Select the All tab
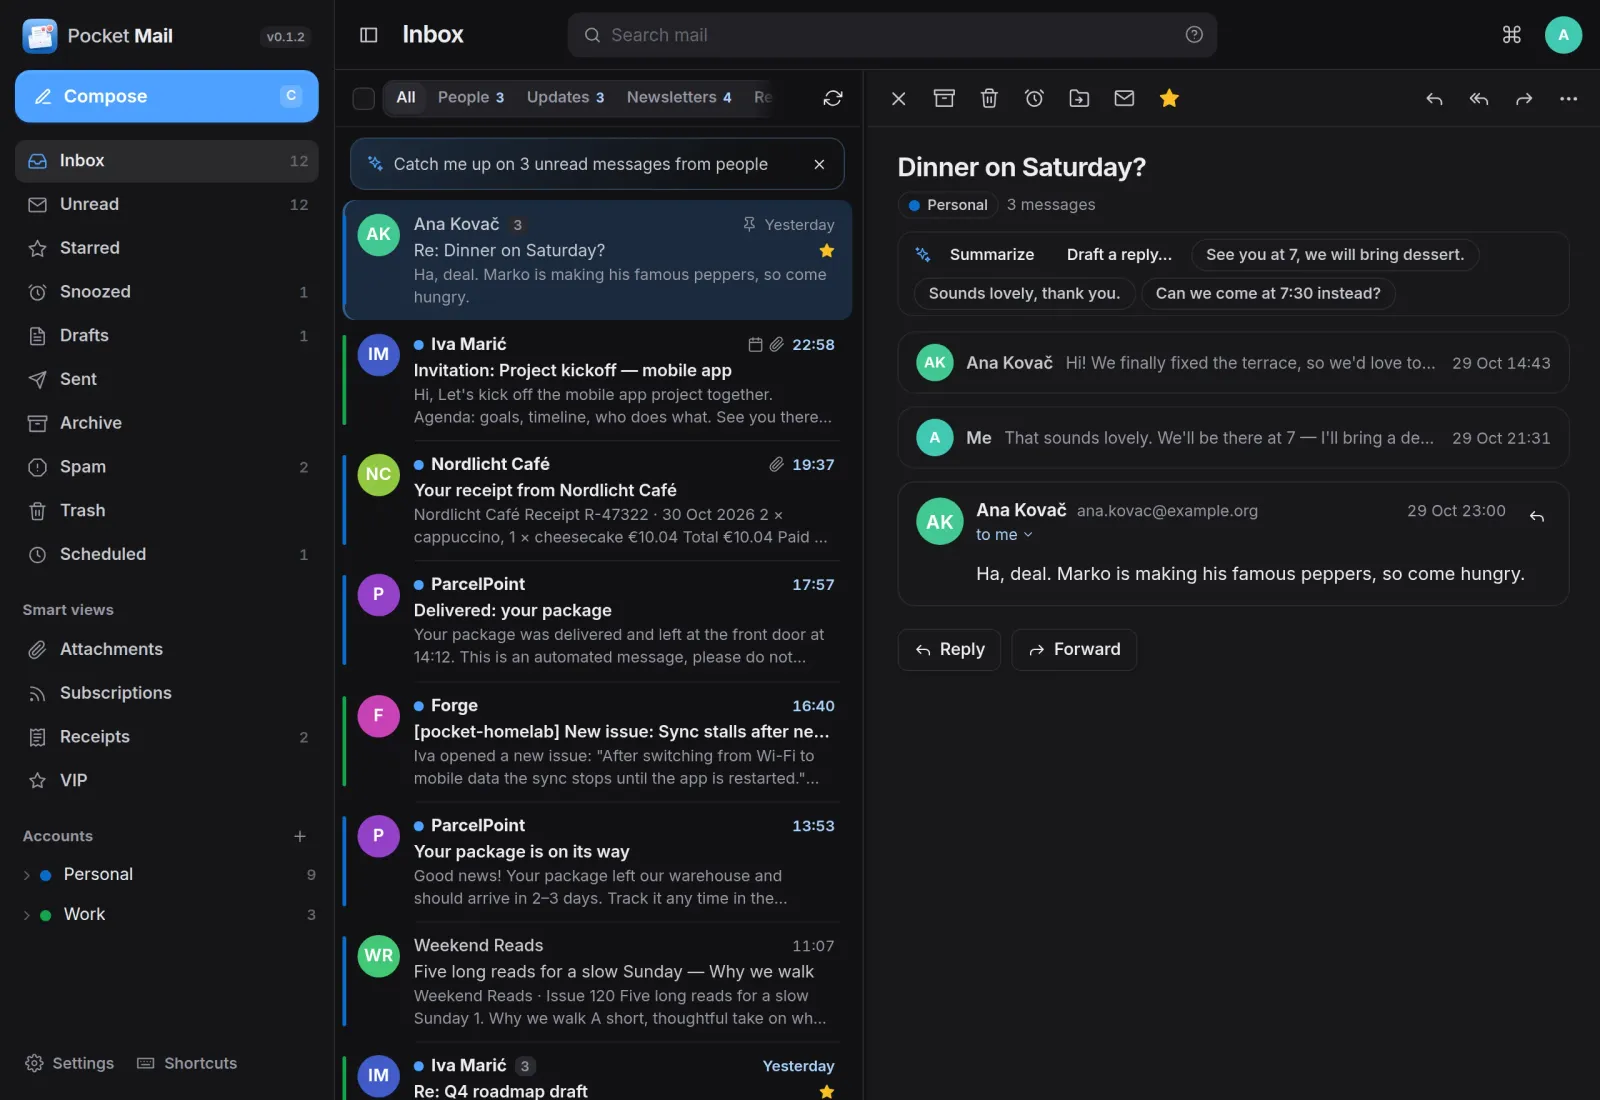Viewport: 1600px width, 1100px height. tap(405, 97)
